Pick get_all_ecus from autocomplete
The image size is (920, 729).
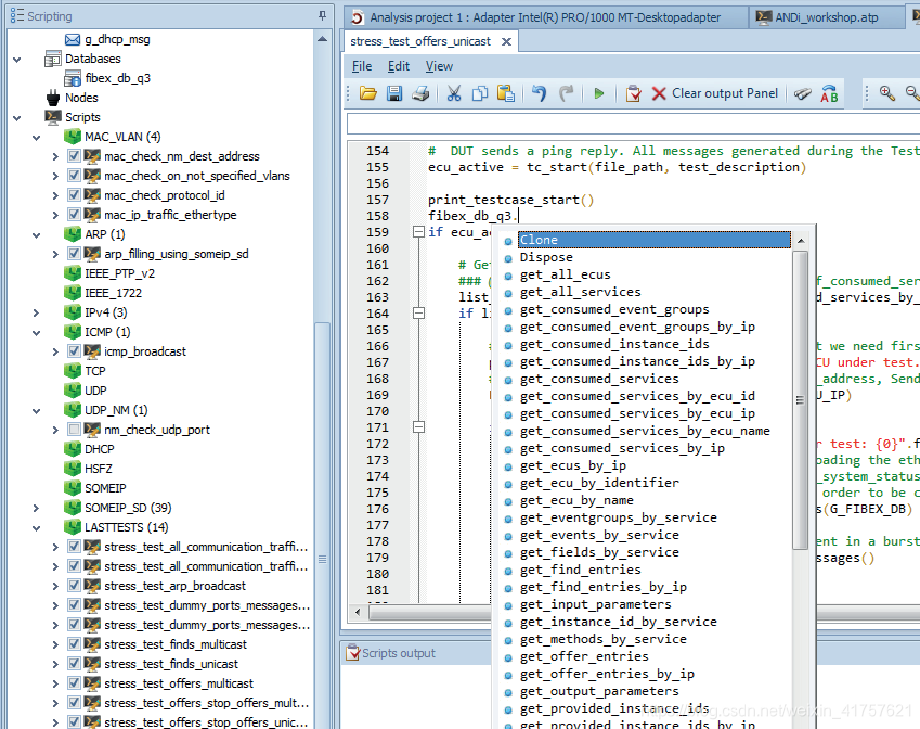pyautogui.click(x=564, y=274)
